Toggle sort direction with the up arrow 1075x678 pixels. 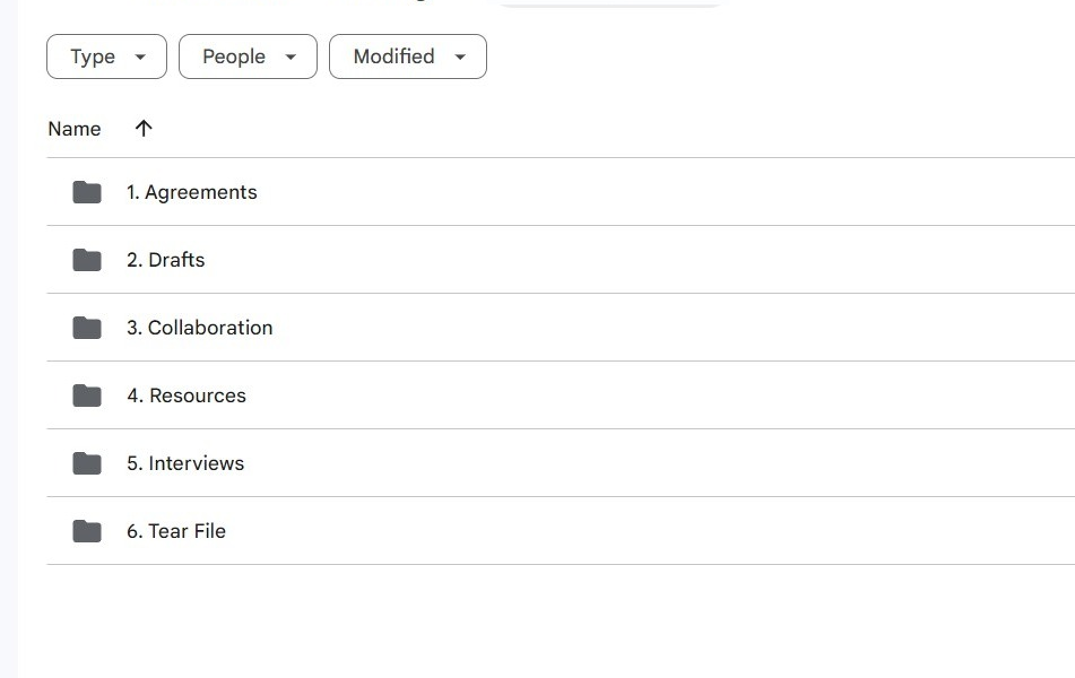point(143,128)
